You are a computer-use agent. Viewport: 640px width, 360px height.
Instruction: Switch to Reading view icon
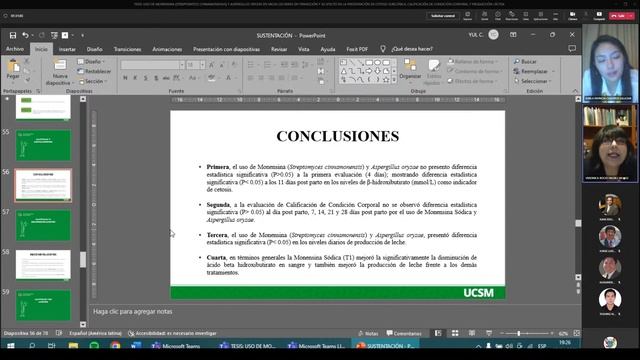[x=472, y=333]
